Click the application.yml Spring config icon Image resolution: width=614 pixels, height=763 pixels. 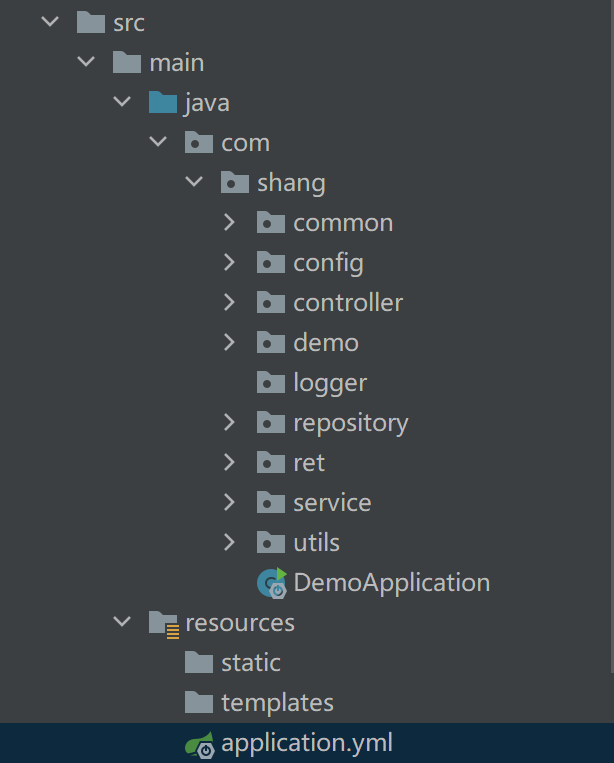click(x=199, y=744)
